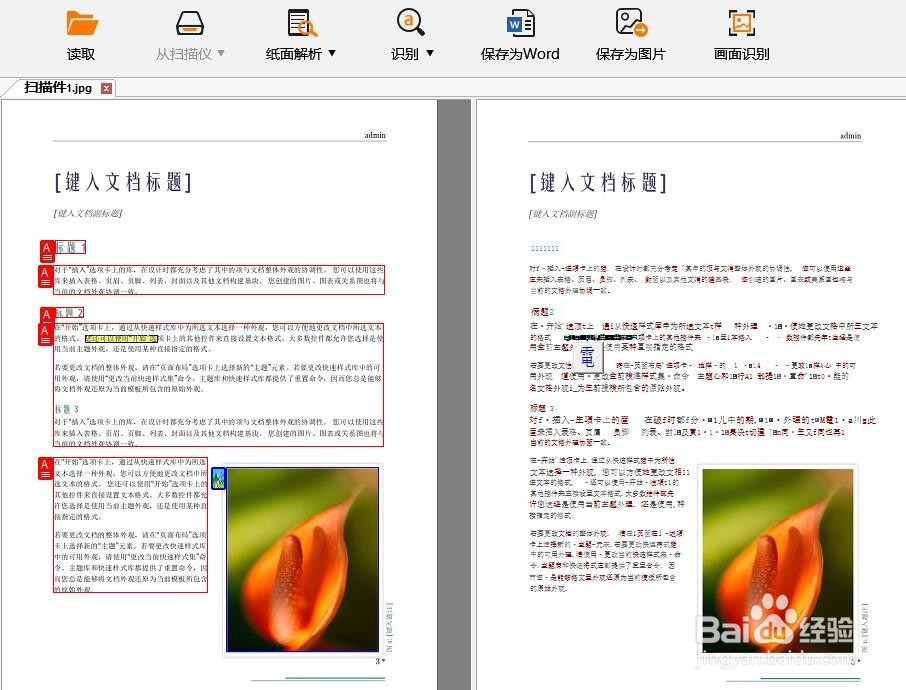The image size is (906, 690).
Task: Expand the 纸面解析 dropdown menu
Action: click(333, 54)
